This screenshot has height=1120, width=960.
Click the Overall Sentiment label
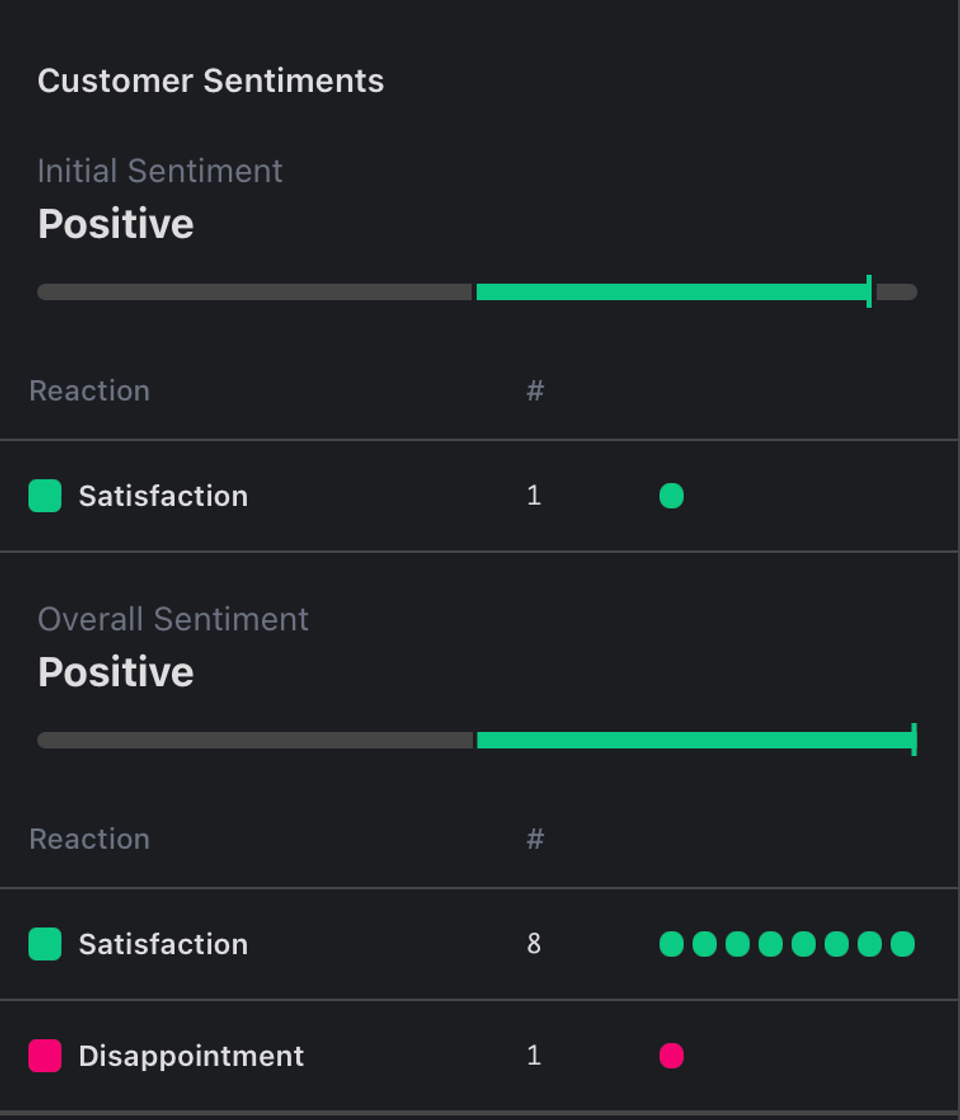click(172, 620)
